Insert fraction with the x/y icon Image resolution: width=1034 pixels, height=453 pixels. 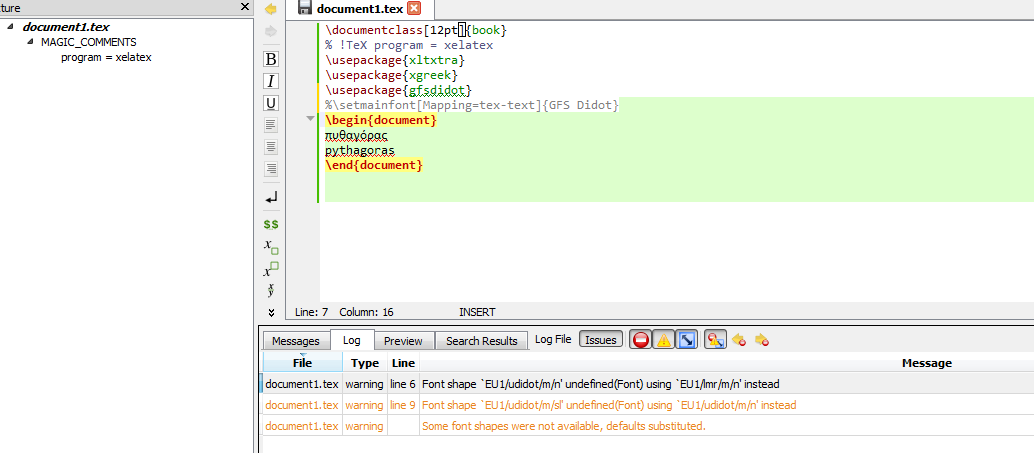coord(270,290)
